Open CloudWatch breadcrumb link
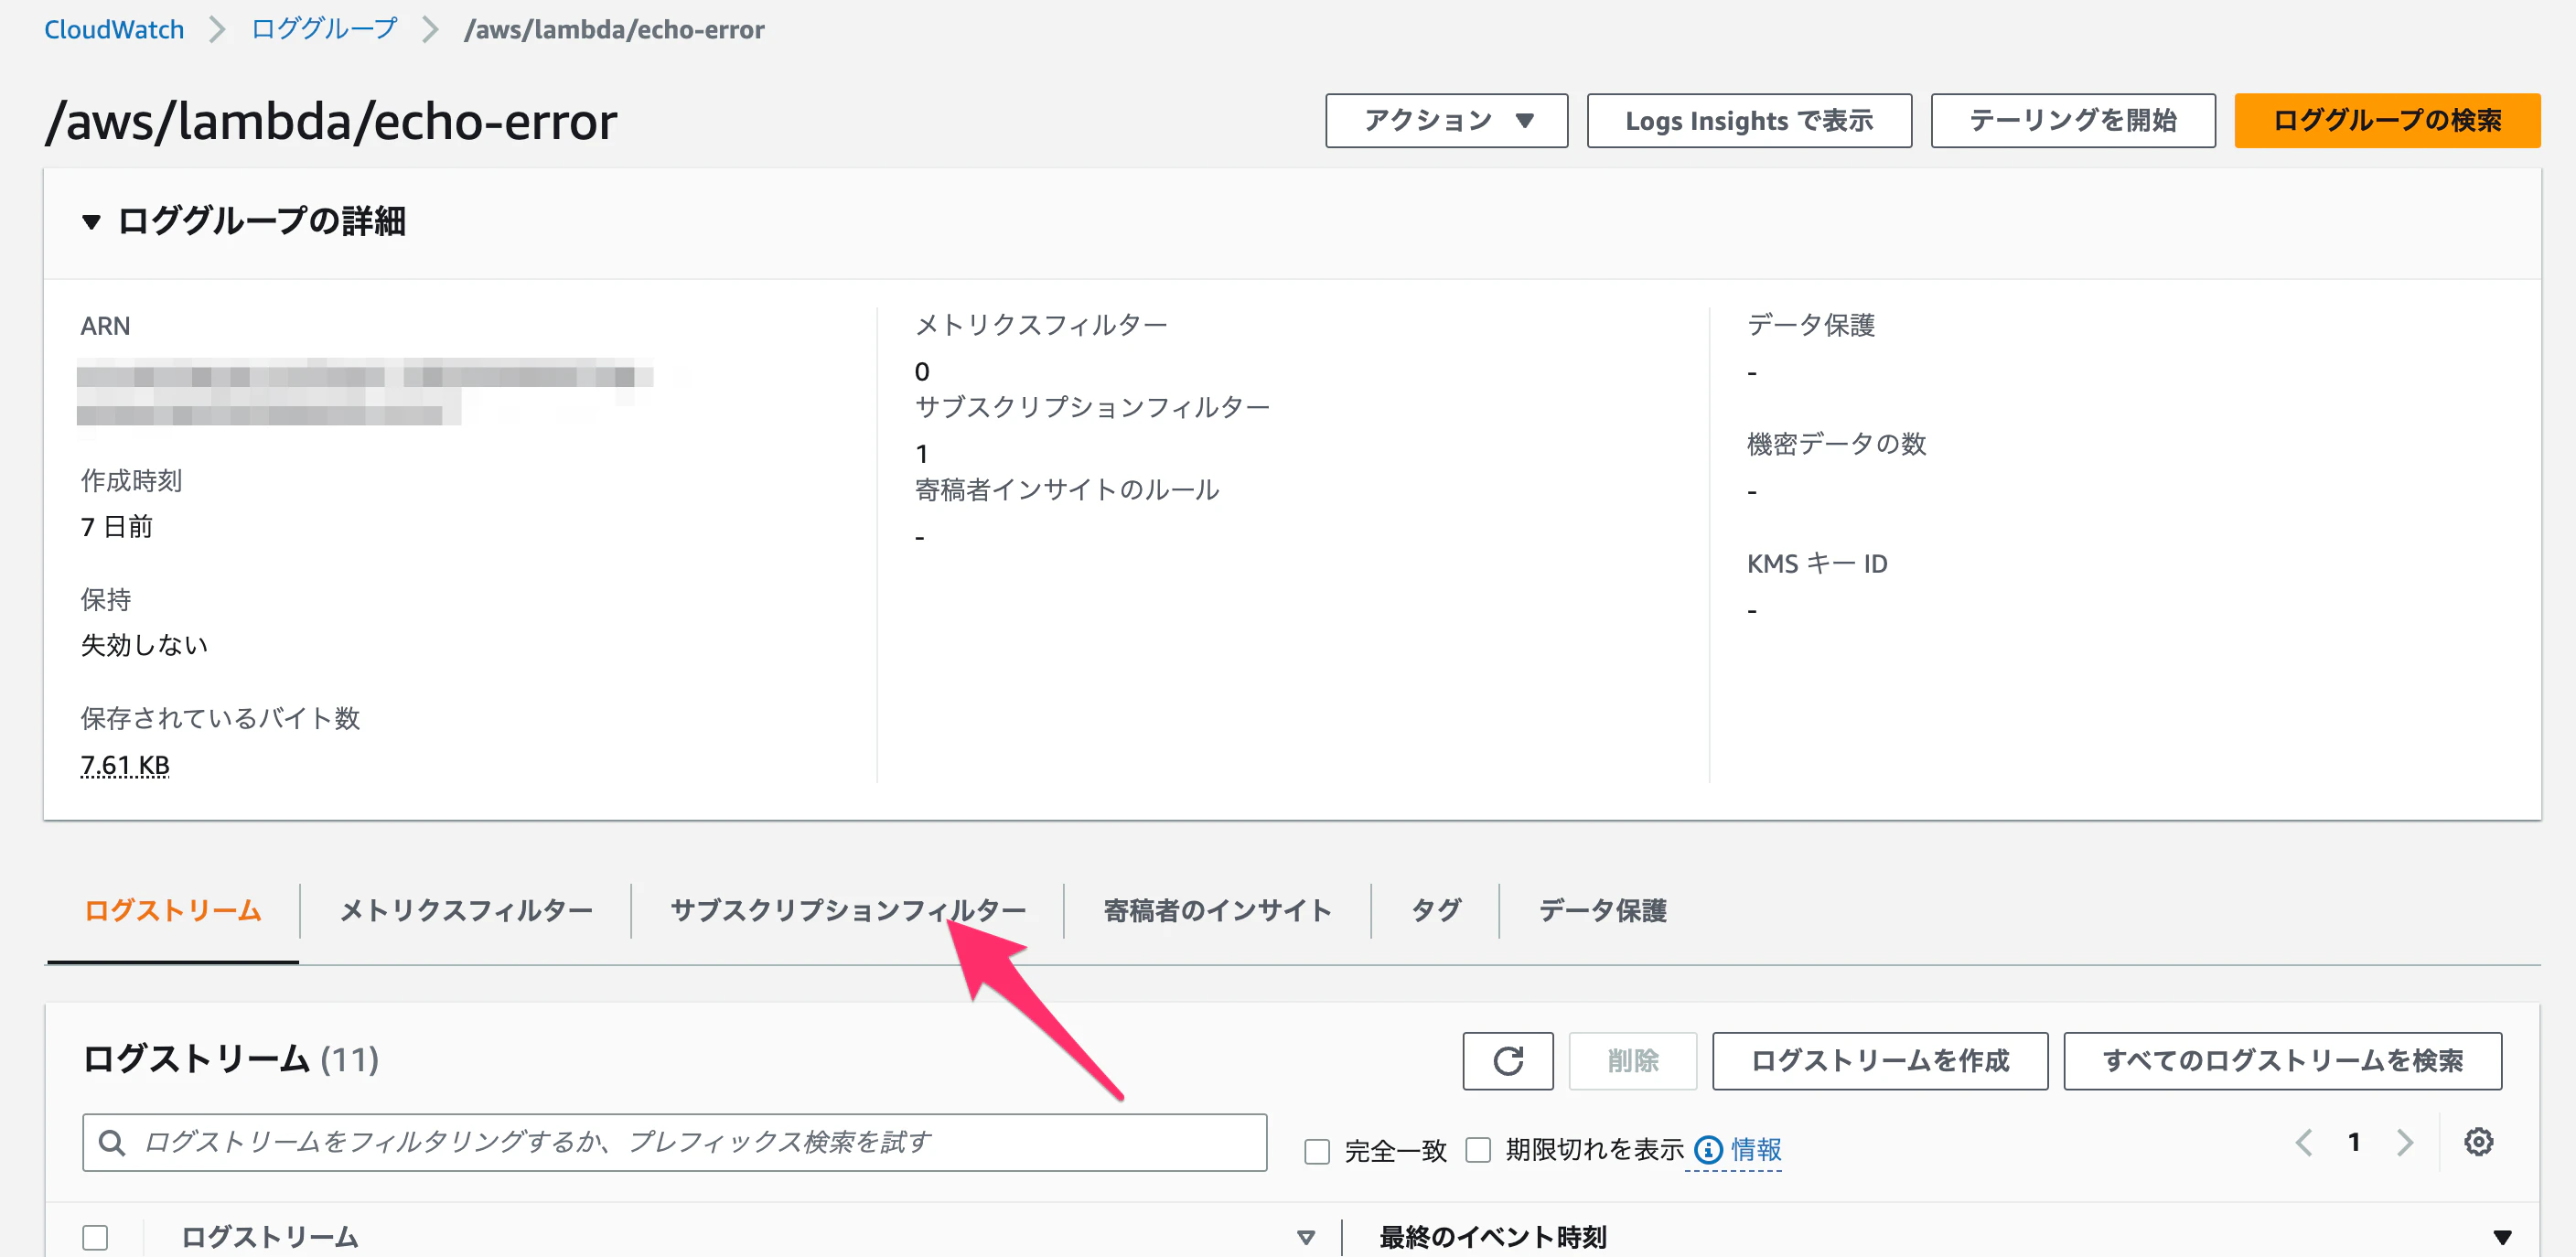The height and width of the screenshot is (1257, 2576). tap(114, 29)
